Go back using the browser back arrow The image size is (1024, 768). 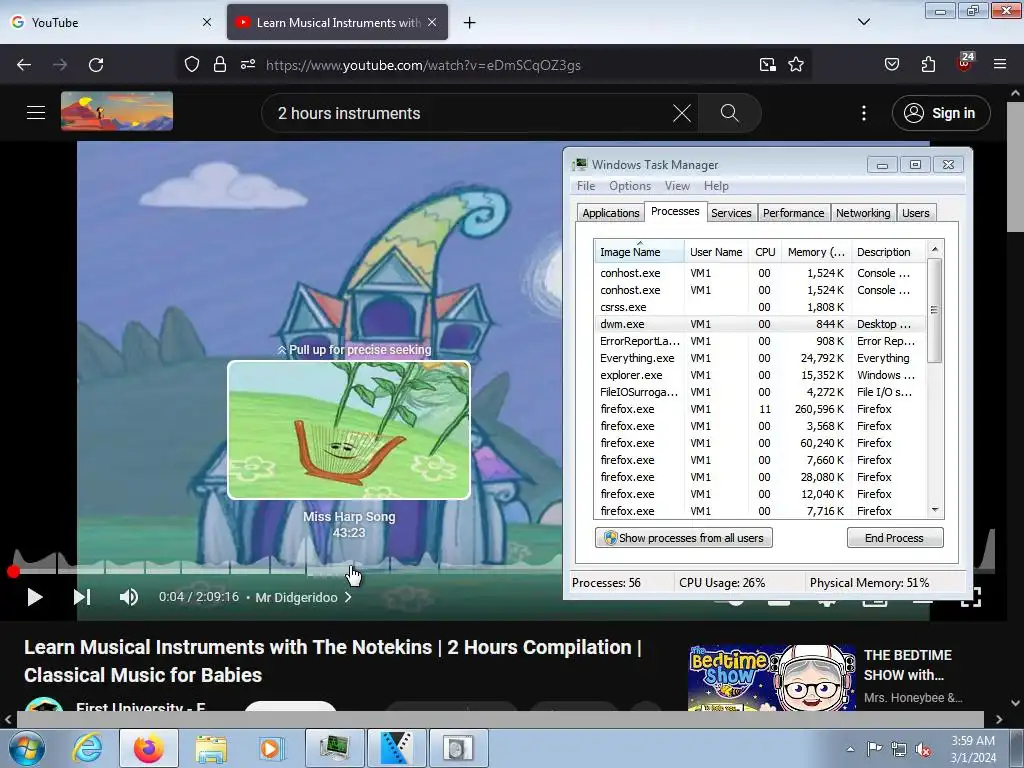click(x=24, y=65)
